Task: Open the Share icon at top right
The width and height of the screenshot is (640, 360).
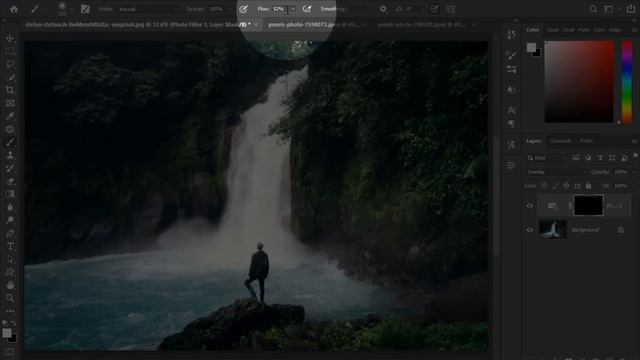Action: pyautogui.click(x=631, y=9)
